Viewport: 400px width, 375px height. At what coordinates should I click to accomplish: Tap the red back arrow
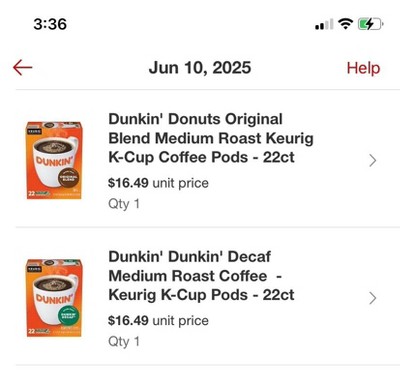(x=23, y=68)
